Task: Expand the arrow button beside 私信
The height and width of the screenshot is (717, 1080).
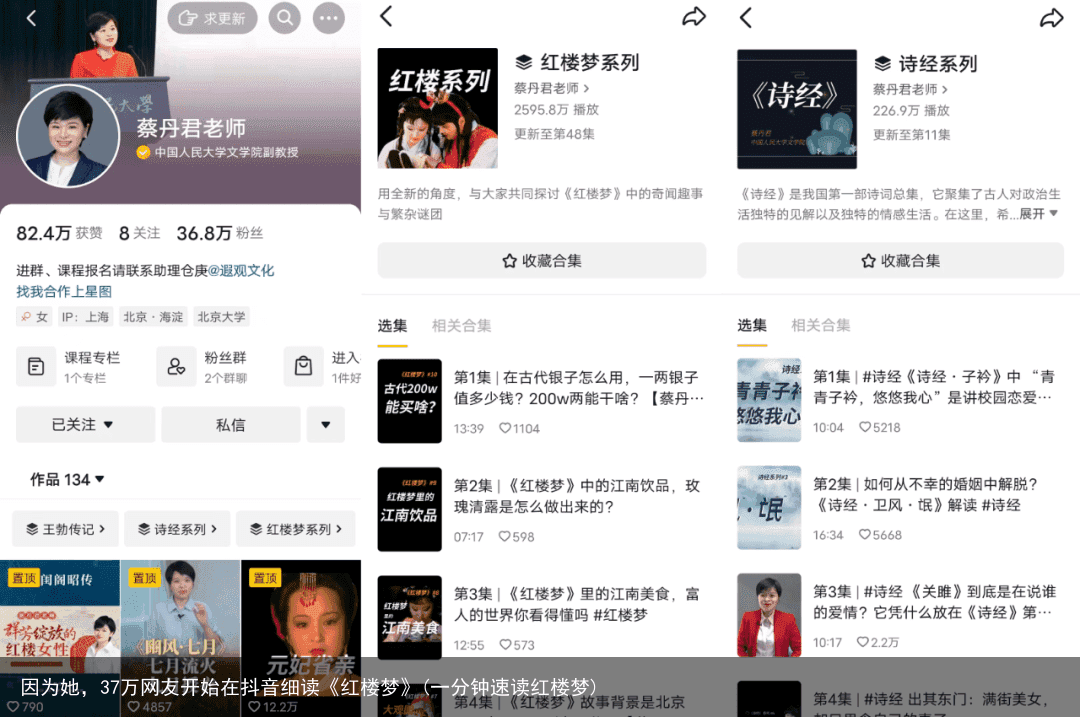Action: [x=326, y=425]
